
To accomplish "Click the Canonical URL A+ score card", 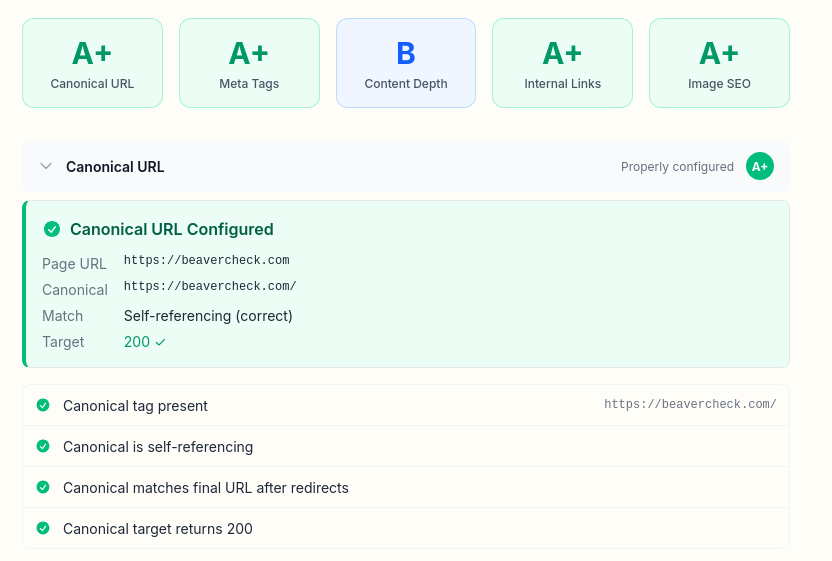I will click(x=92, y=63).
